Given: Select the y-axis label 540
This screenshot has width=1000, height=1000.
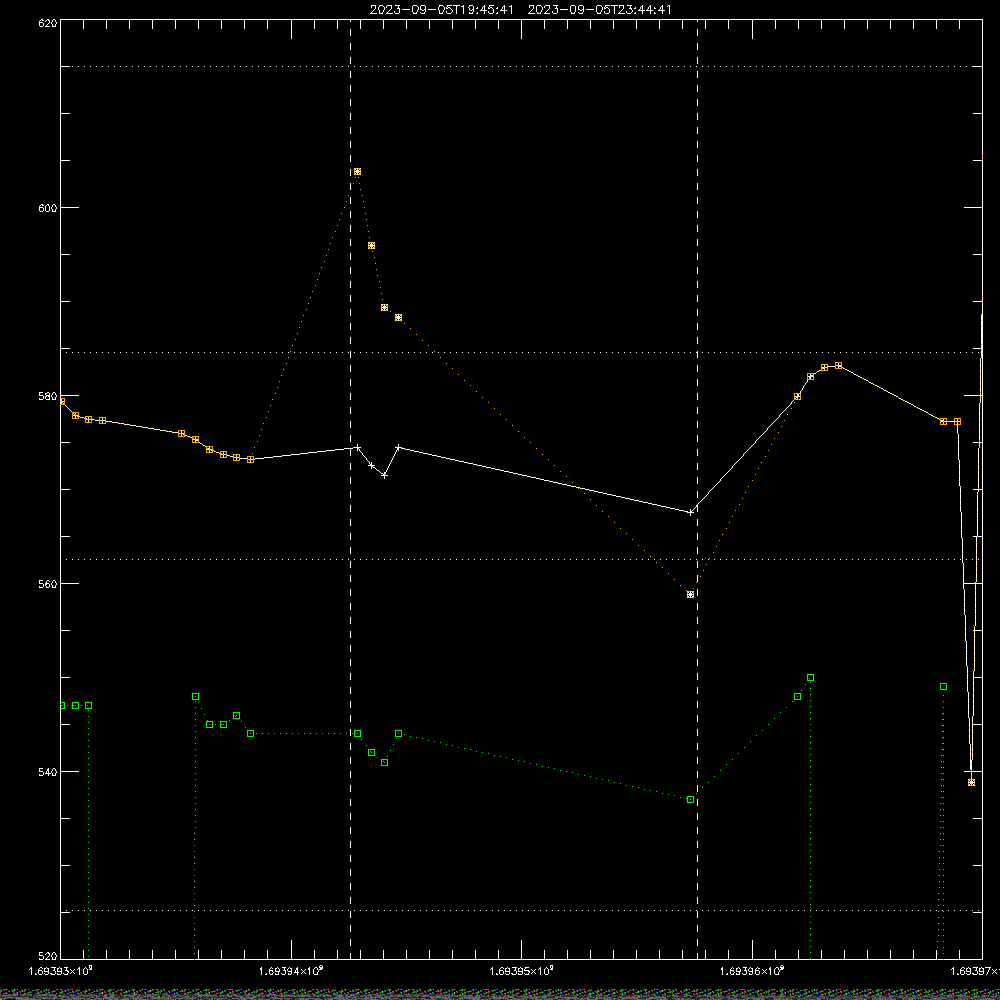Looking at the screenshot, I should pyautogui.click(x=49, y=772).
